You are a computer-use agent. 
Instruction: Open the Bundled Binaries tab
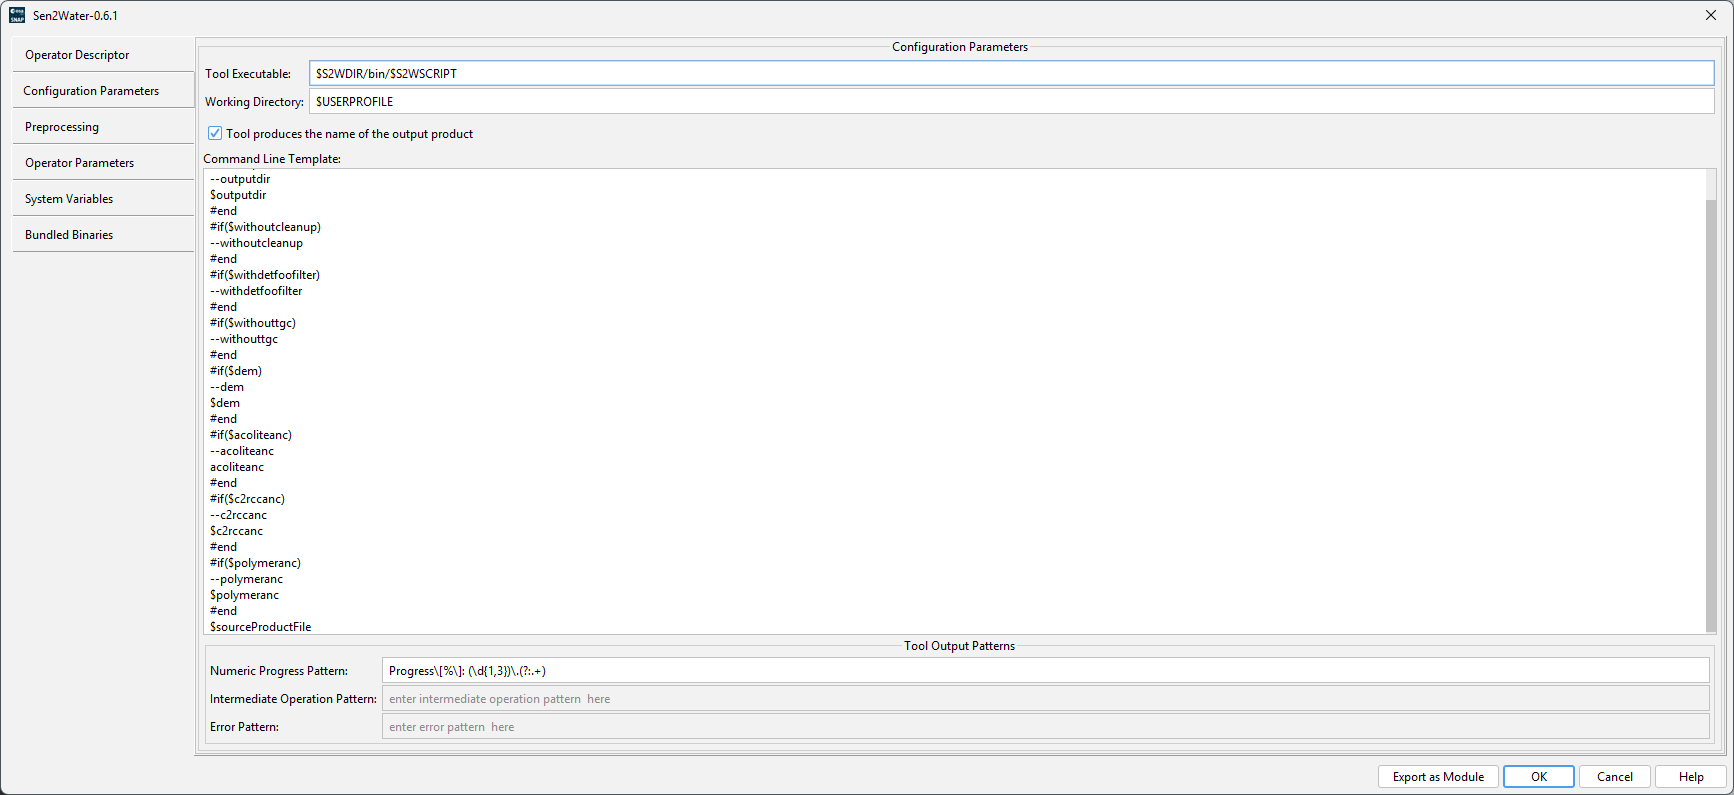(x=104, y=235)
